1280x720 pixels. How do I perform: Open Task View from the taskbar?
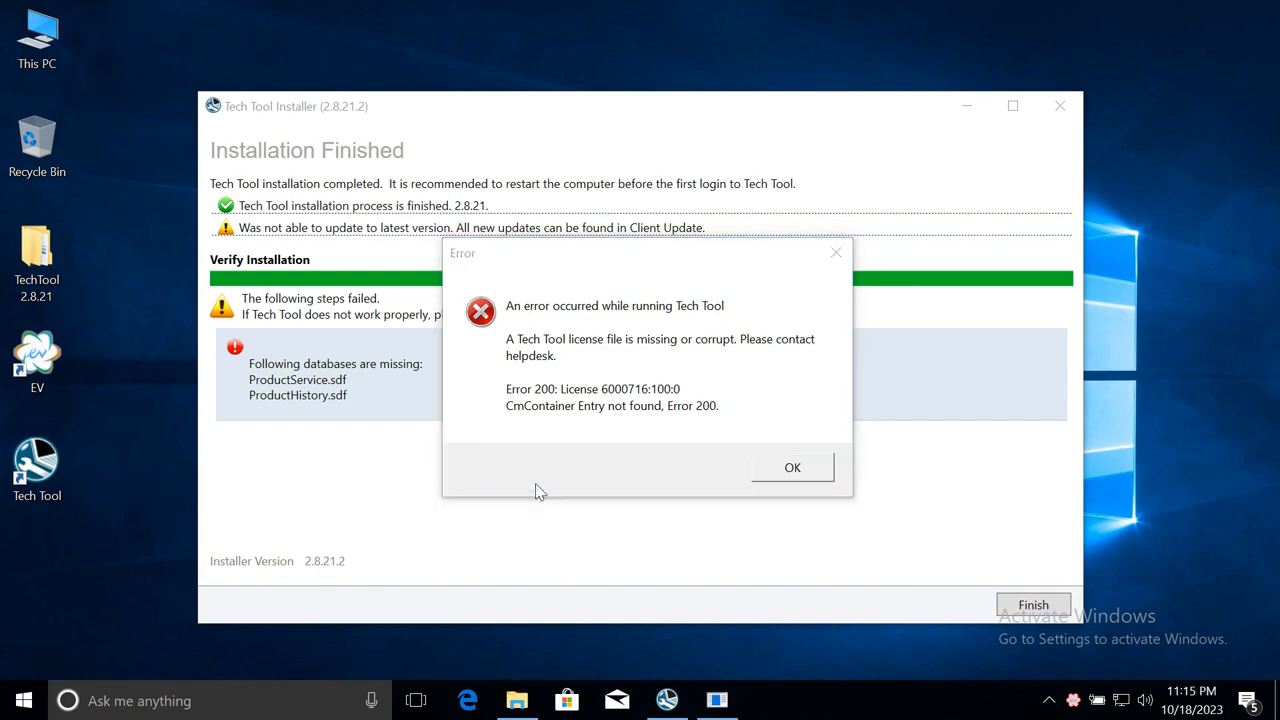click(x=416, y=700)
